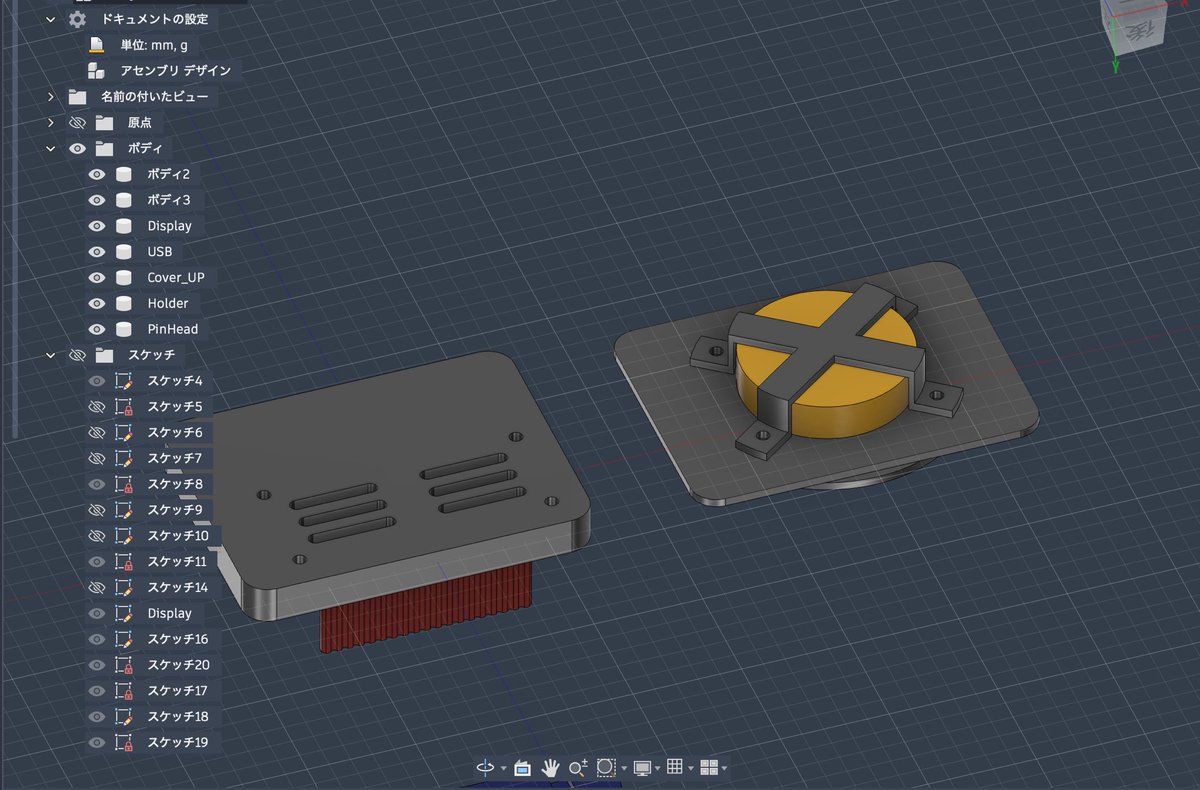Click the PinHead solid body icon

(124, 329)
